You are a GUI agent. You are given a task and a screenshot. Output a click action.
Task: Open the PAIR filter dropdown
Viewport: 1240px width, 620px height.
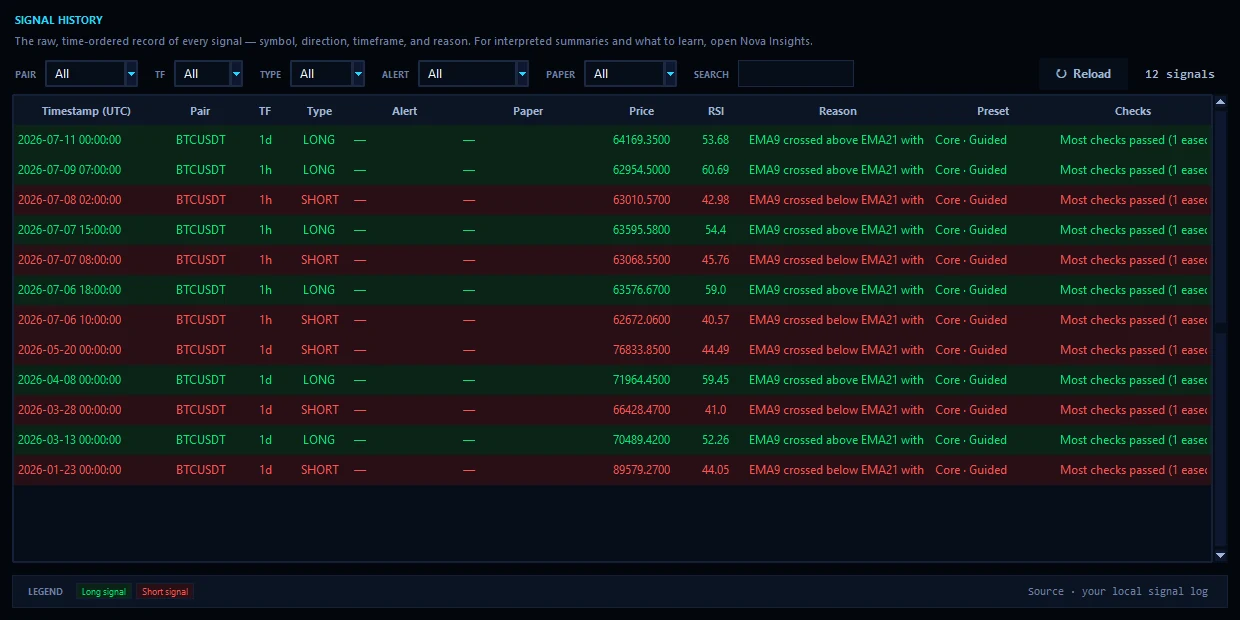tap(91, 74)
